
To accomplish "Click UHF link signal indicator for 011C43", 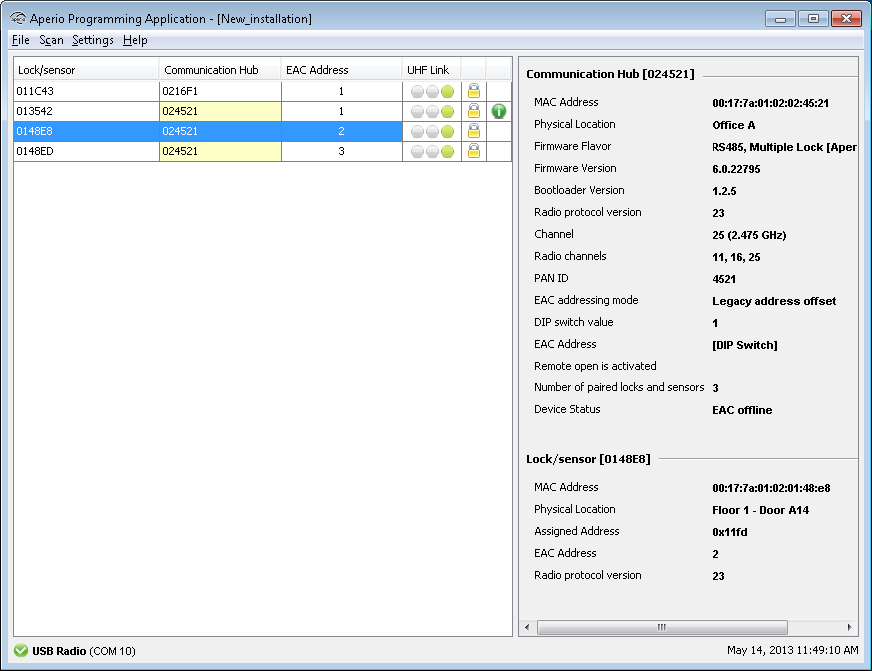I will point(432,92).
